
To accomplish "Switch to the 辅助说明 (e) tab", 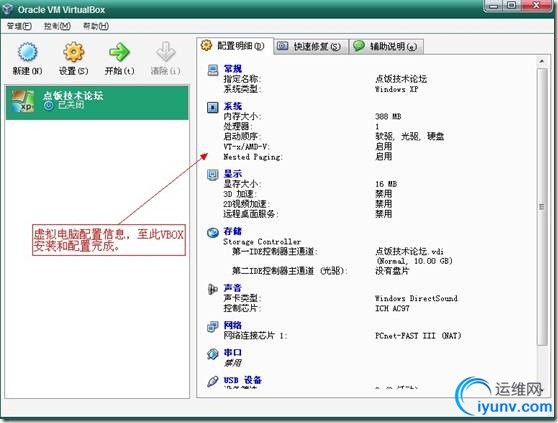I will coord(387,46).
